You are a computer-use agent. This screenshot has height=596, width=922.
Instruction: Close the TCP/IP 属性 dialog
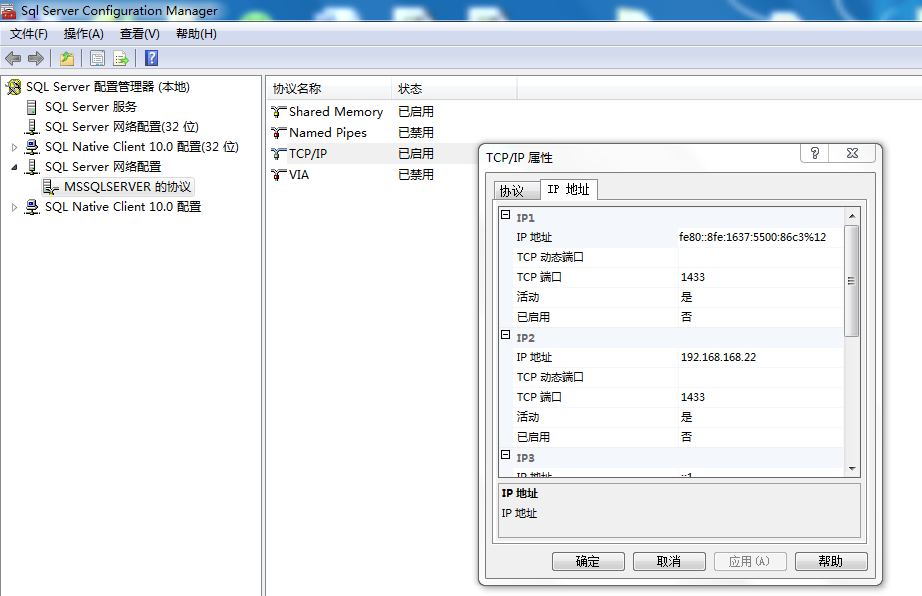[x=852, y=153]
